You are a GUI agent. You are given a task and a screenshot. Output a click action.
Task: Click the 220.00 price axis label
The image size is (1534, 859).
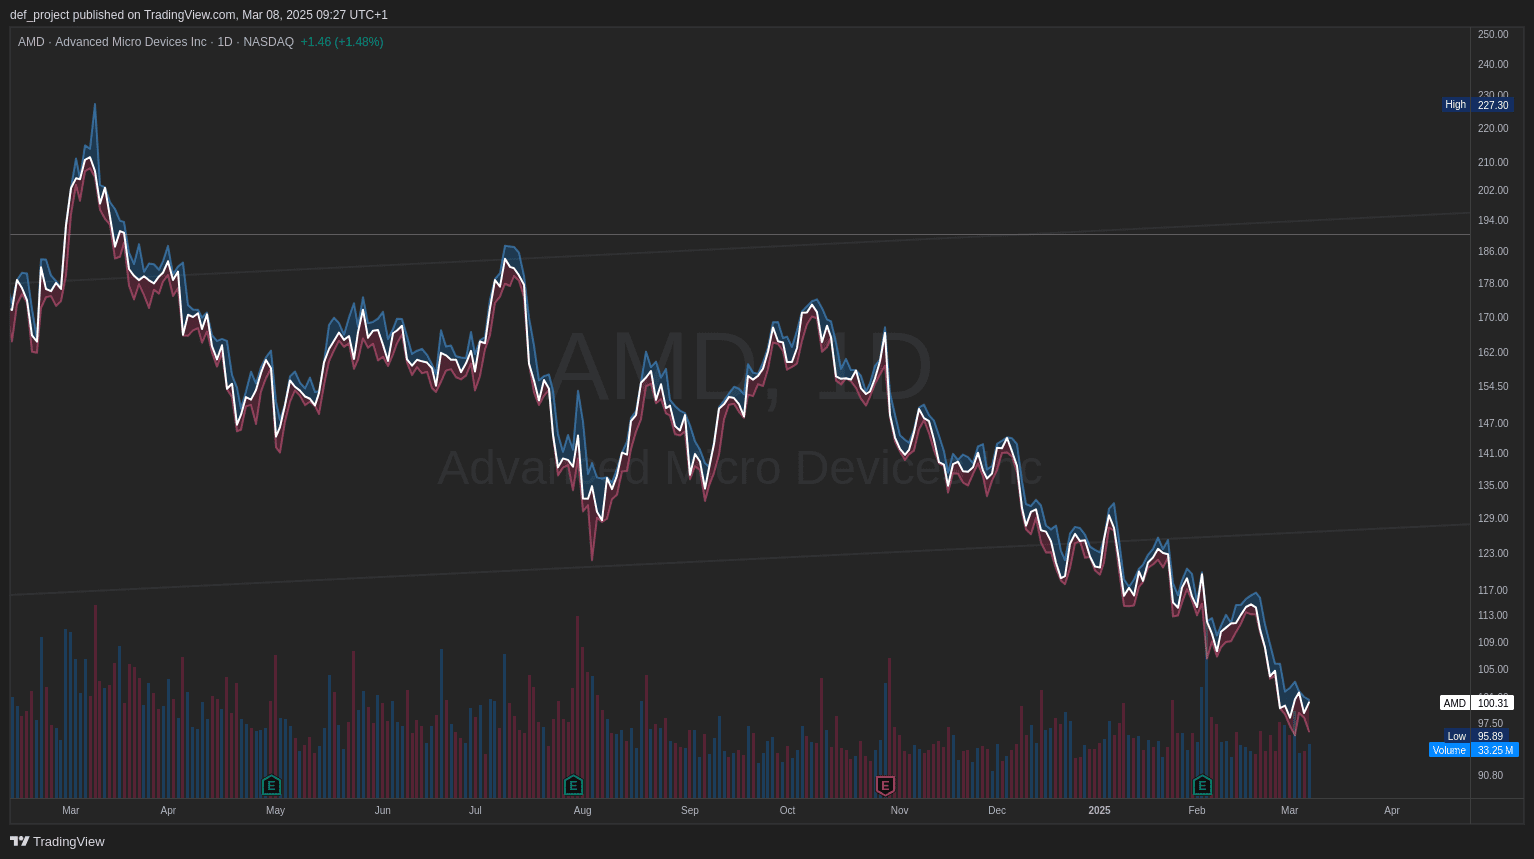click(1493, 128)
